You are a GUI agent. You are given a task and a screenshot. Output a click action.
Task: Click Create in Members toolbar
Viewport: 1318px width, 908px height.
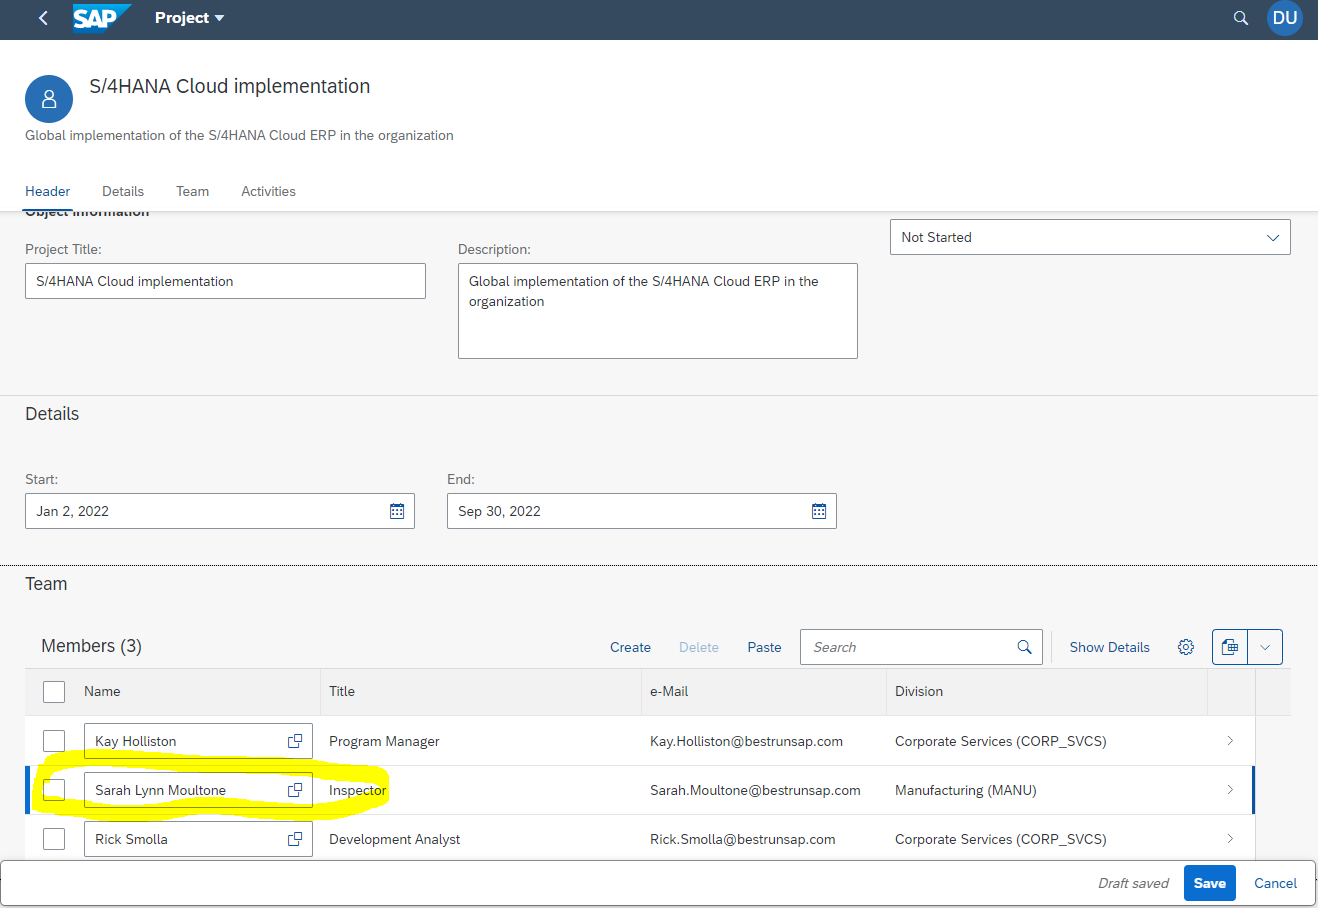pyautogui.click(x=630, y=647)
